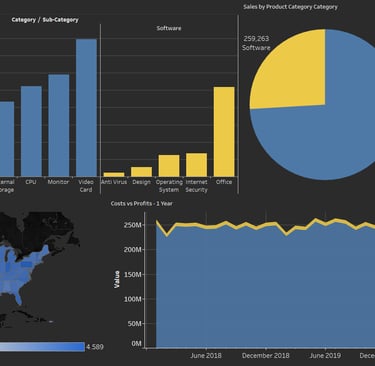Click the '4,589' legend value
The image size is (375, 366).
[95, 347]
